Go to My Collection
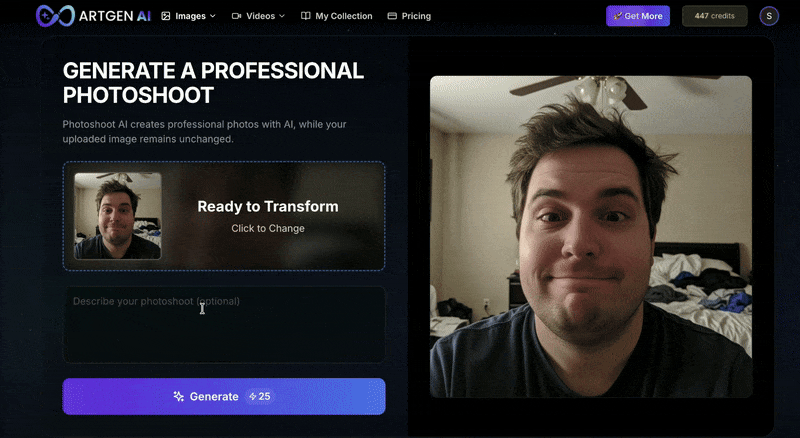Viewport: 800px width, 438px height. pos(337,16)
